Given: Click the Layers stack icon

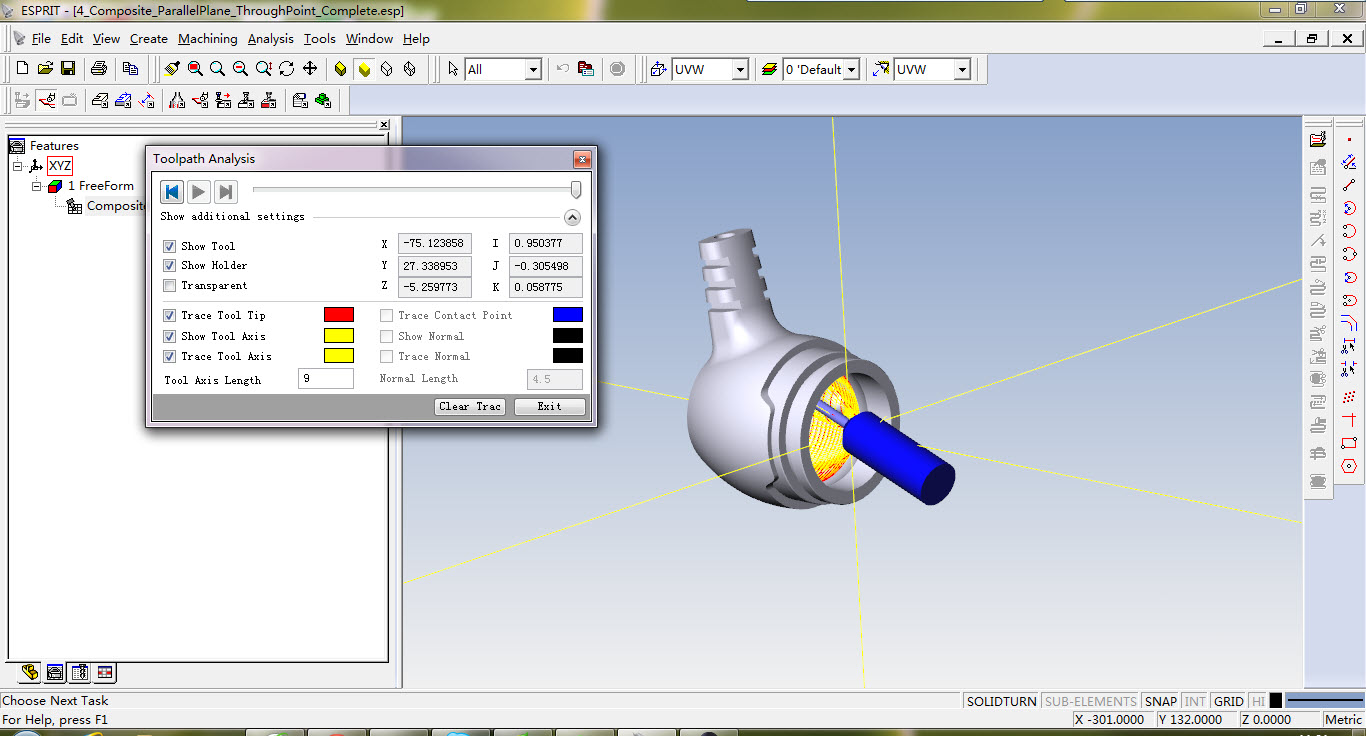Looking at the screenshot, I should (769, 69).
